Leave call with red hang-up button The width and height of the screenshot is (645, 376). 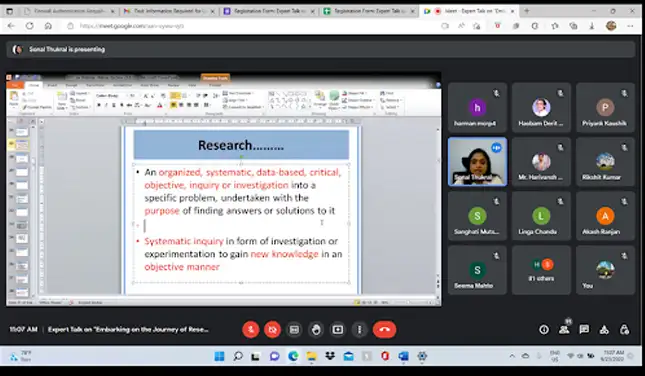(384, 330)
